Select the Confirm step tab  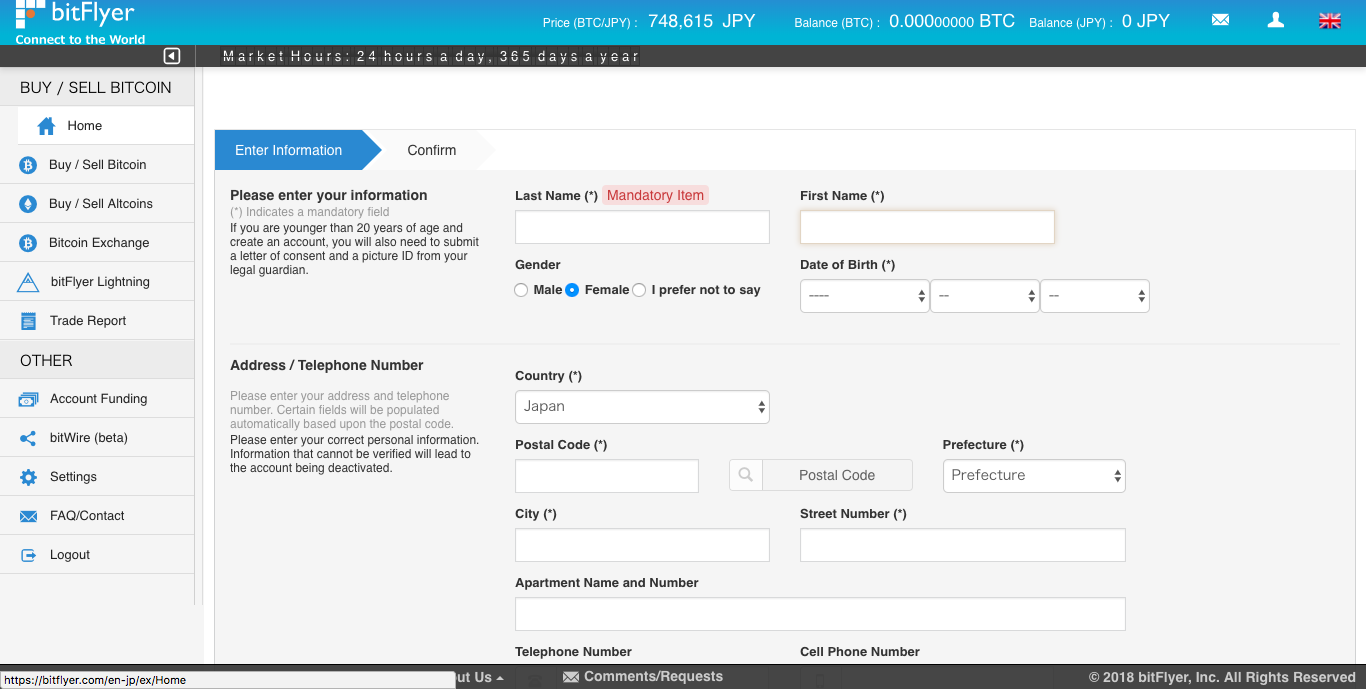tap(432, 150)
